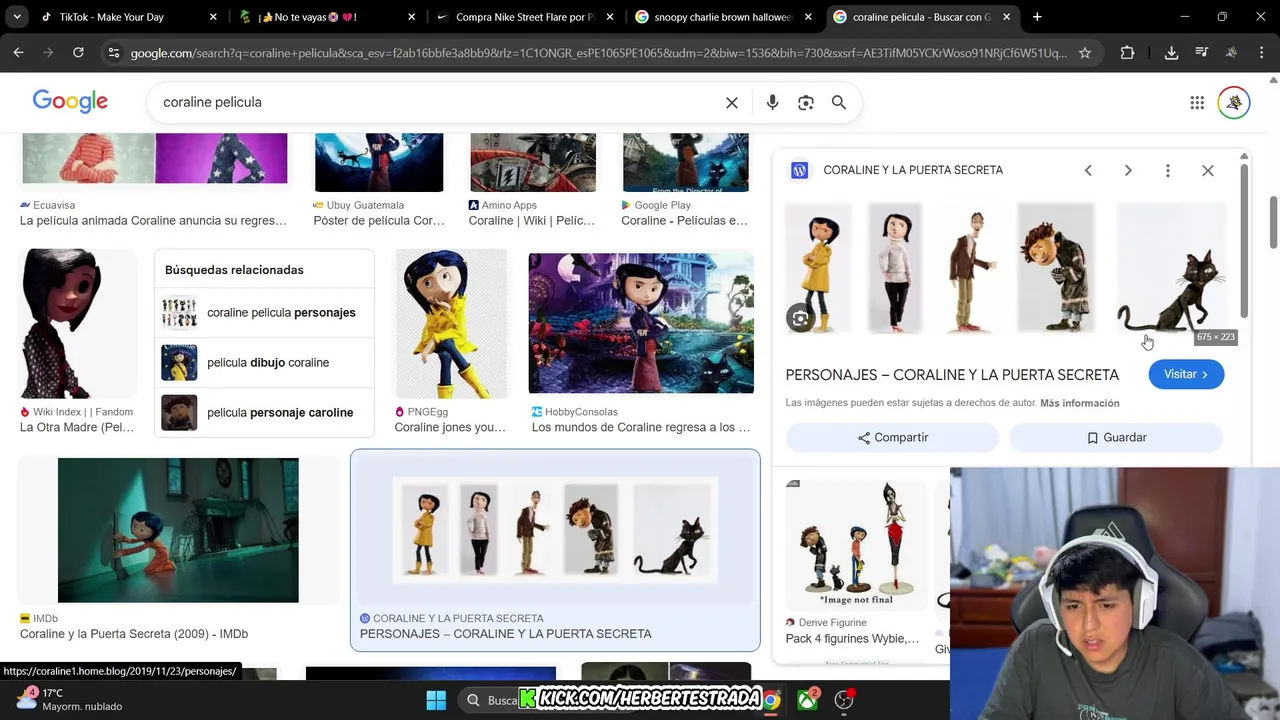
Task: Switch to the Compra Nike Street Flare tab
Action: pos(525,17)
